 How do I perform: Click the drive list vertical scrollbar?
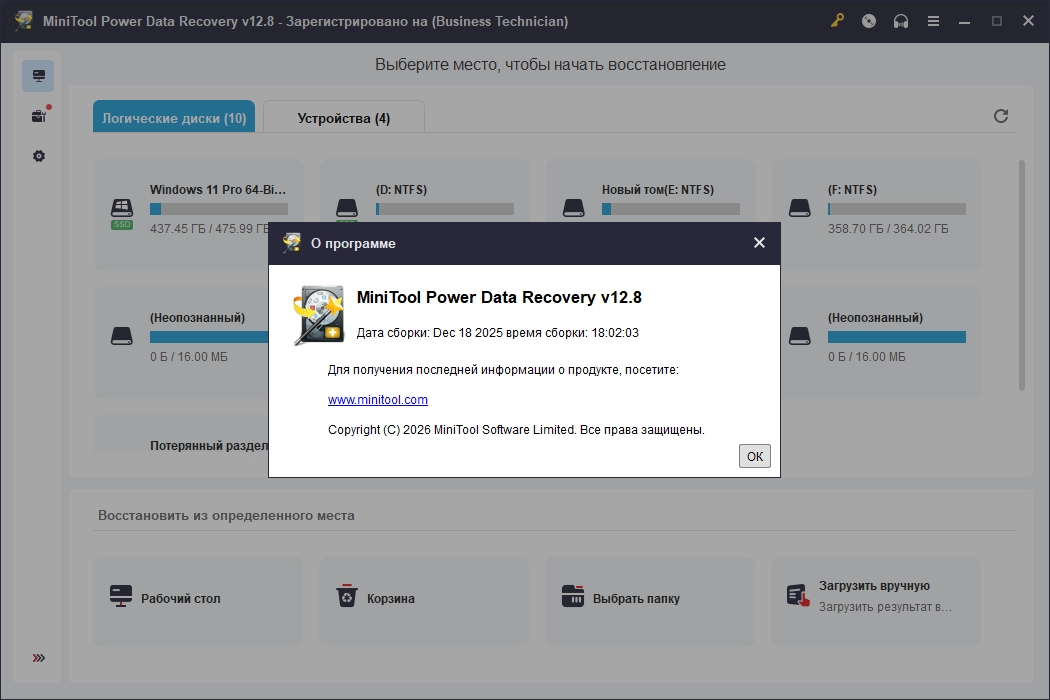(x=1022, y=275)
